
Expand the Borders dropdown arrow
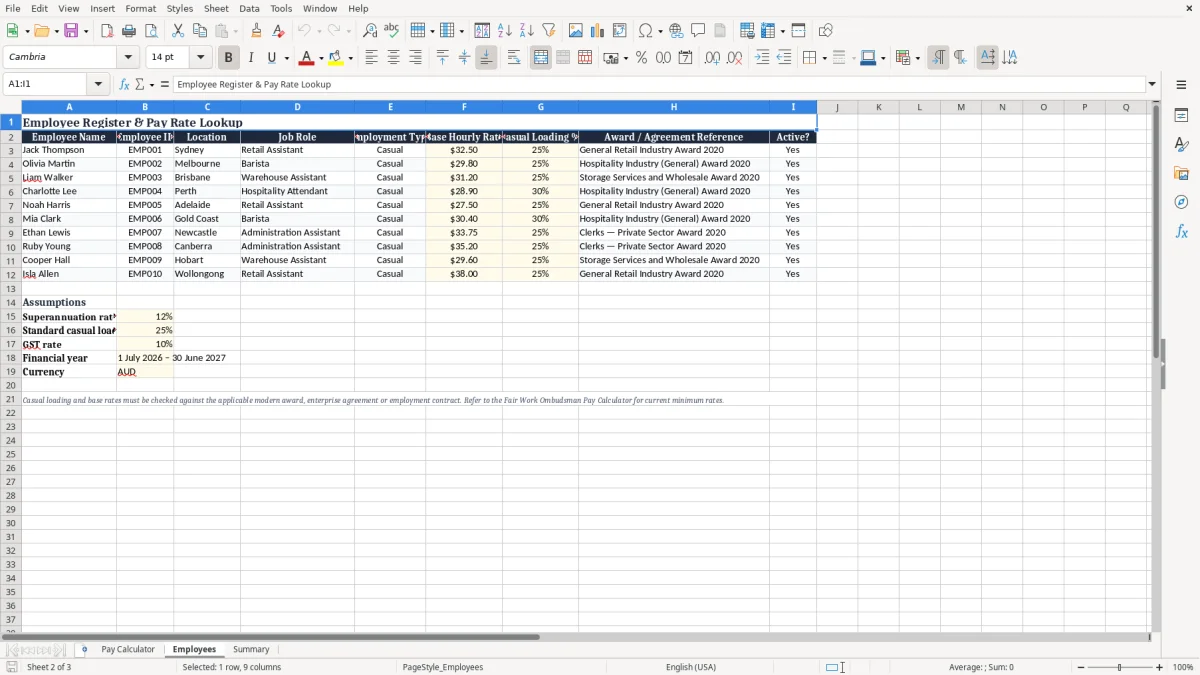pyautogui.click(x=824, y=58)
